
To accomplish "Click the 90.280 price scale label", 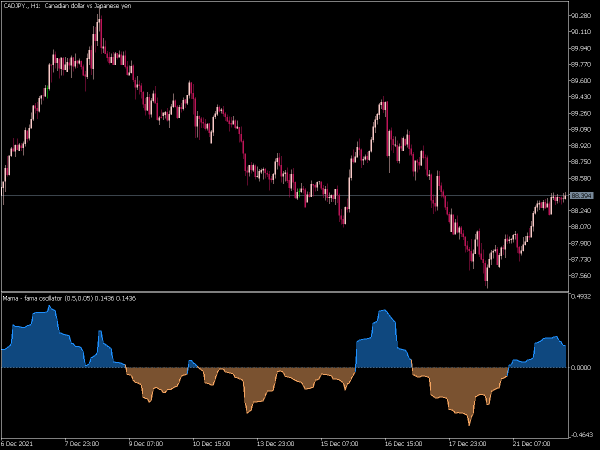I will point(581,16).
